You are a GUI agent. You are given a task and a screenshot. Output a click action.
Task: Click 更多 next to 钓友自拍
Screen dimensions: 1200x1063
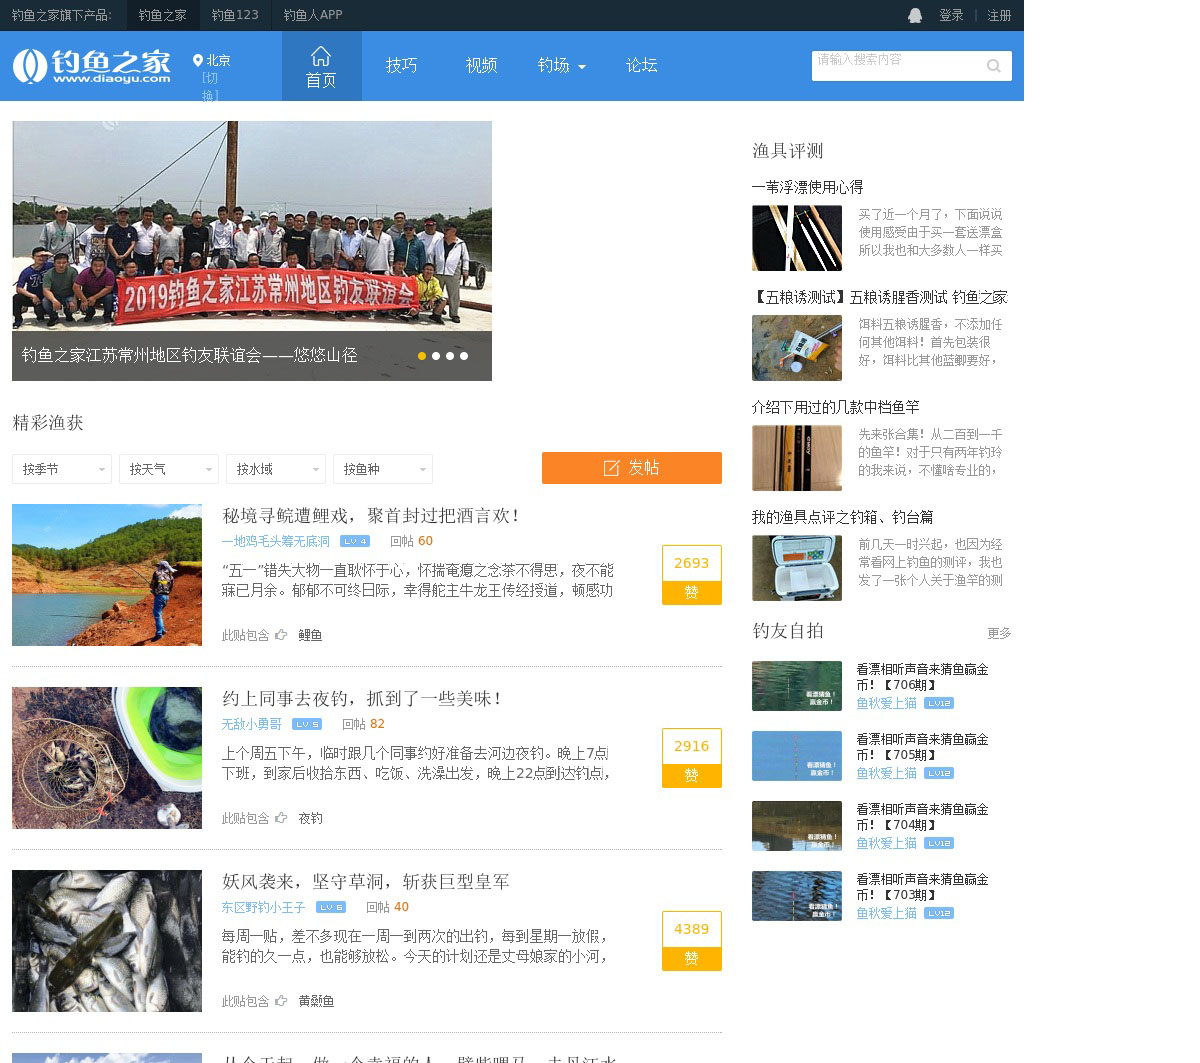point(999,633)
